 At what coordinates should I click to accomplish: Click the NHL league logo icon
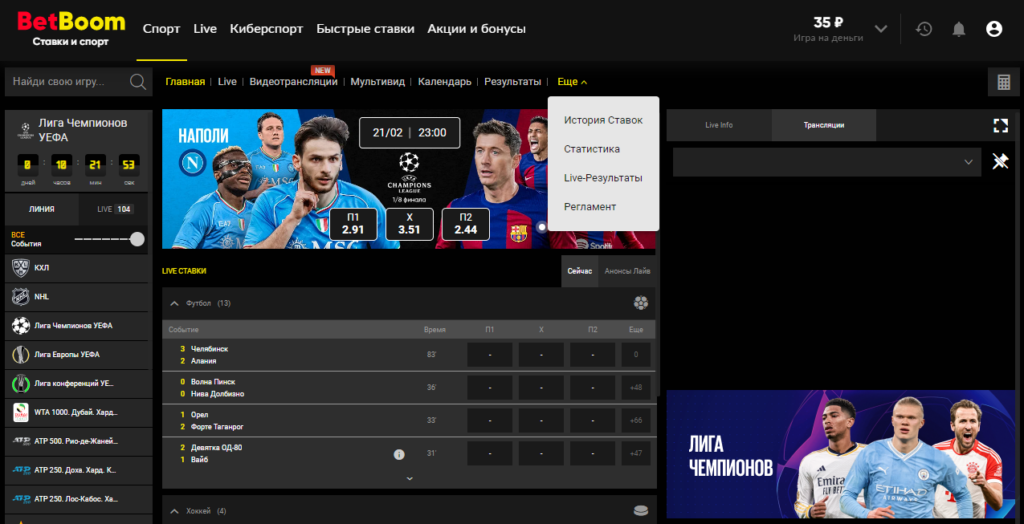21,297
